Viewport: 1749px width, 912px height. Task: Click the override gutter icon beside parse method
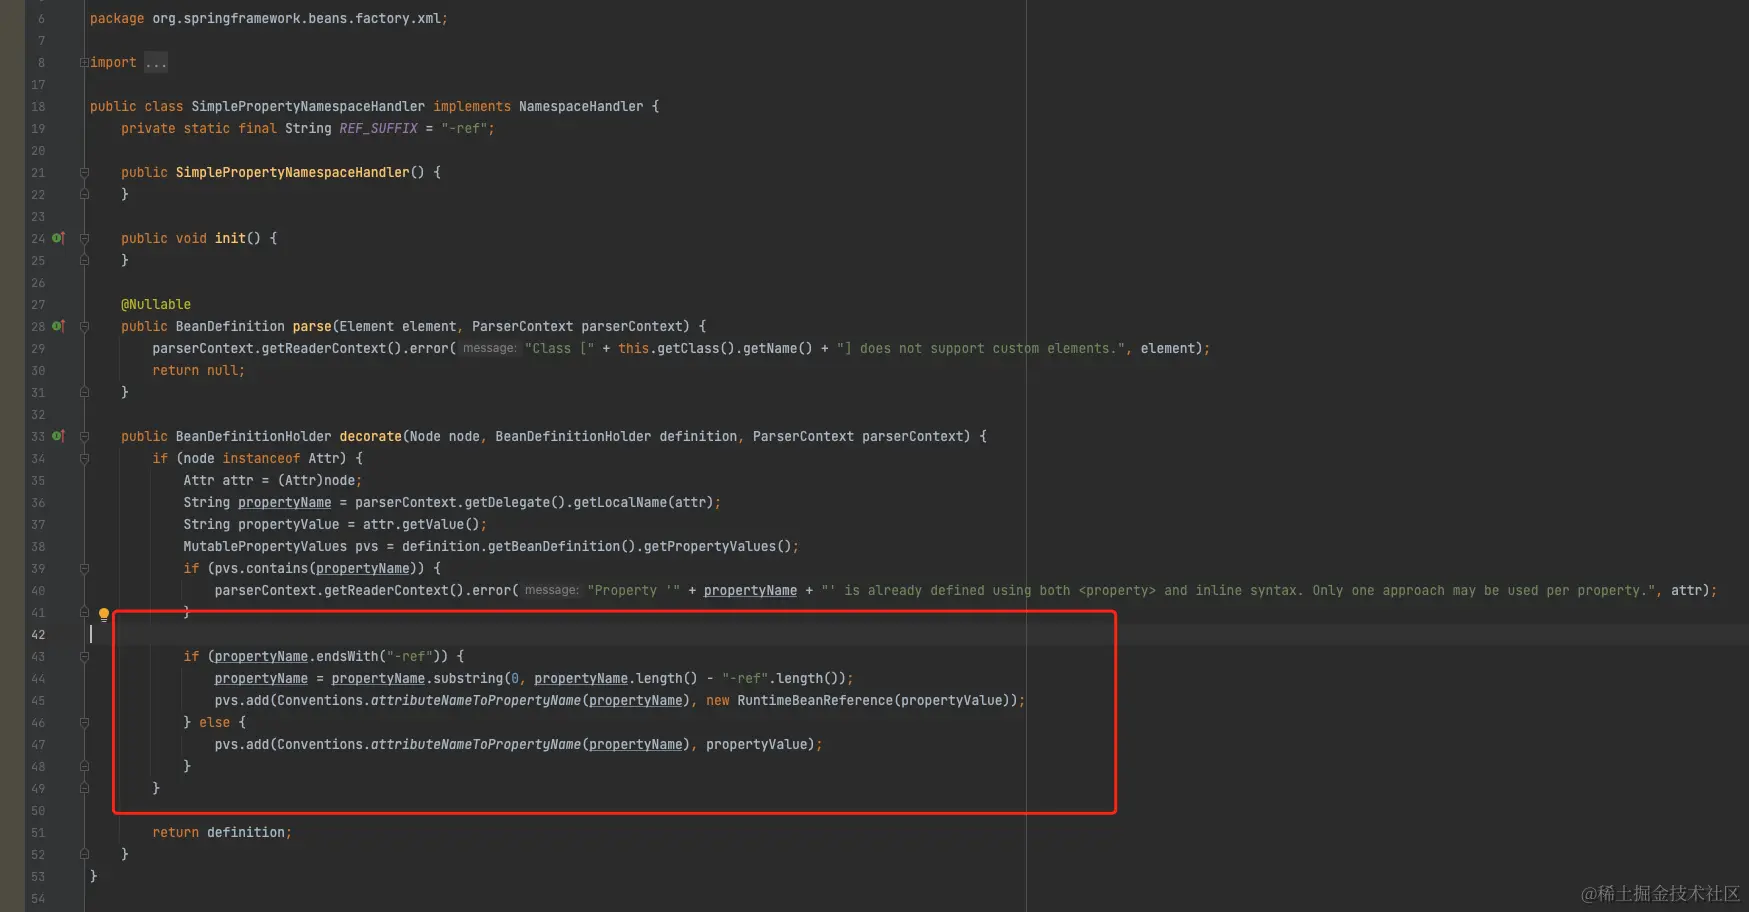[58, 326]
